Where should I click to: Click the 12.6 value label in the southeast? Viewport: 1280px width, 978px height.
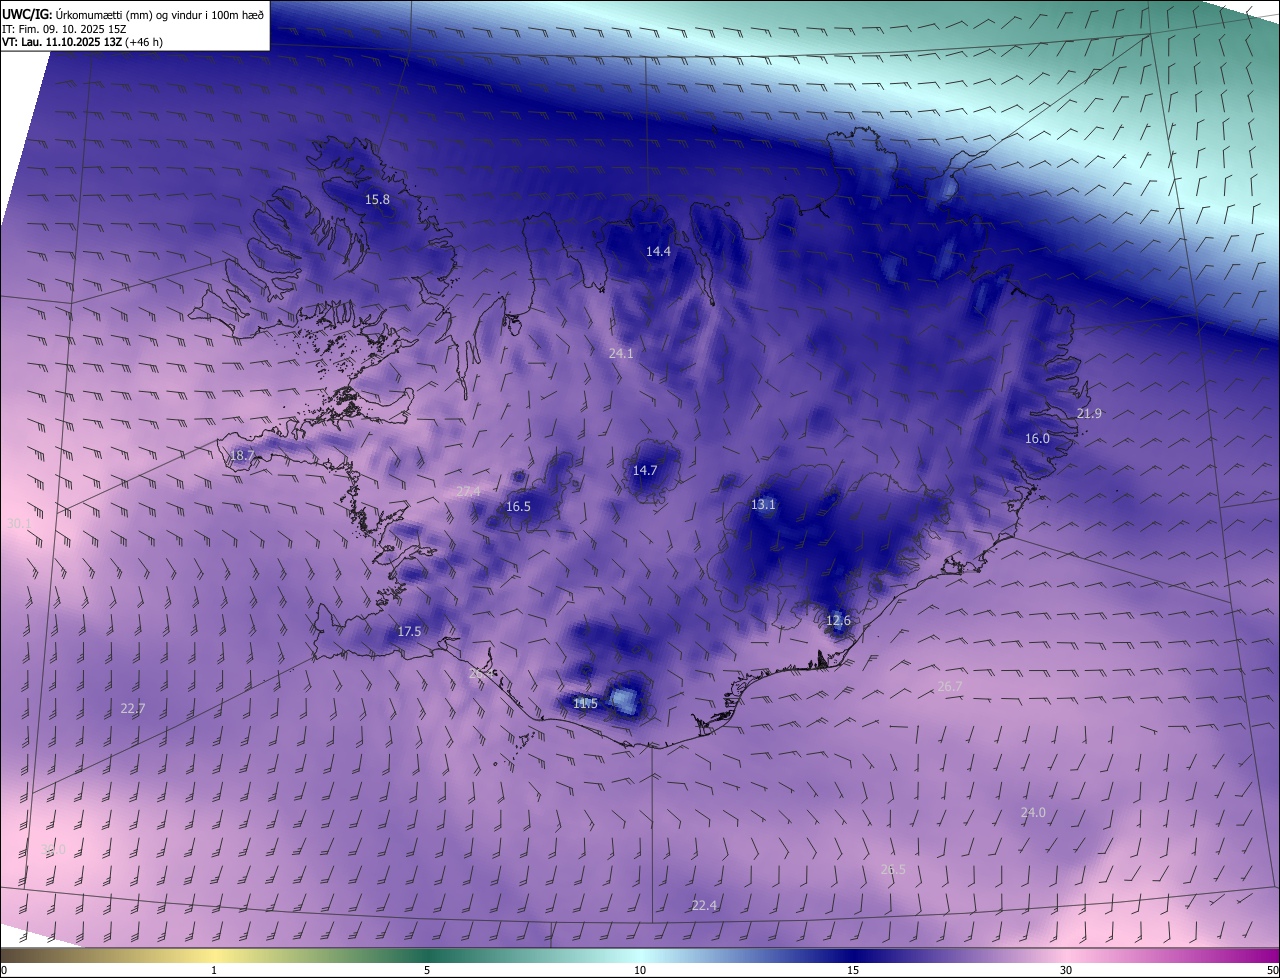pyautogui.click(x=838, y=621)
